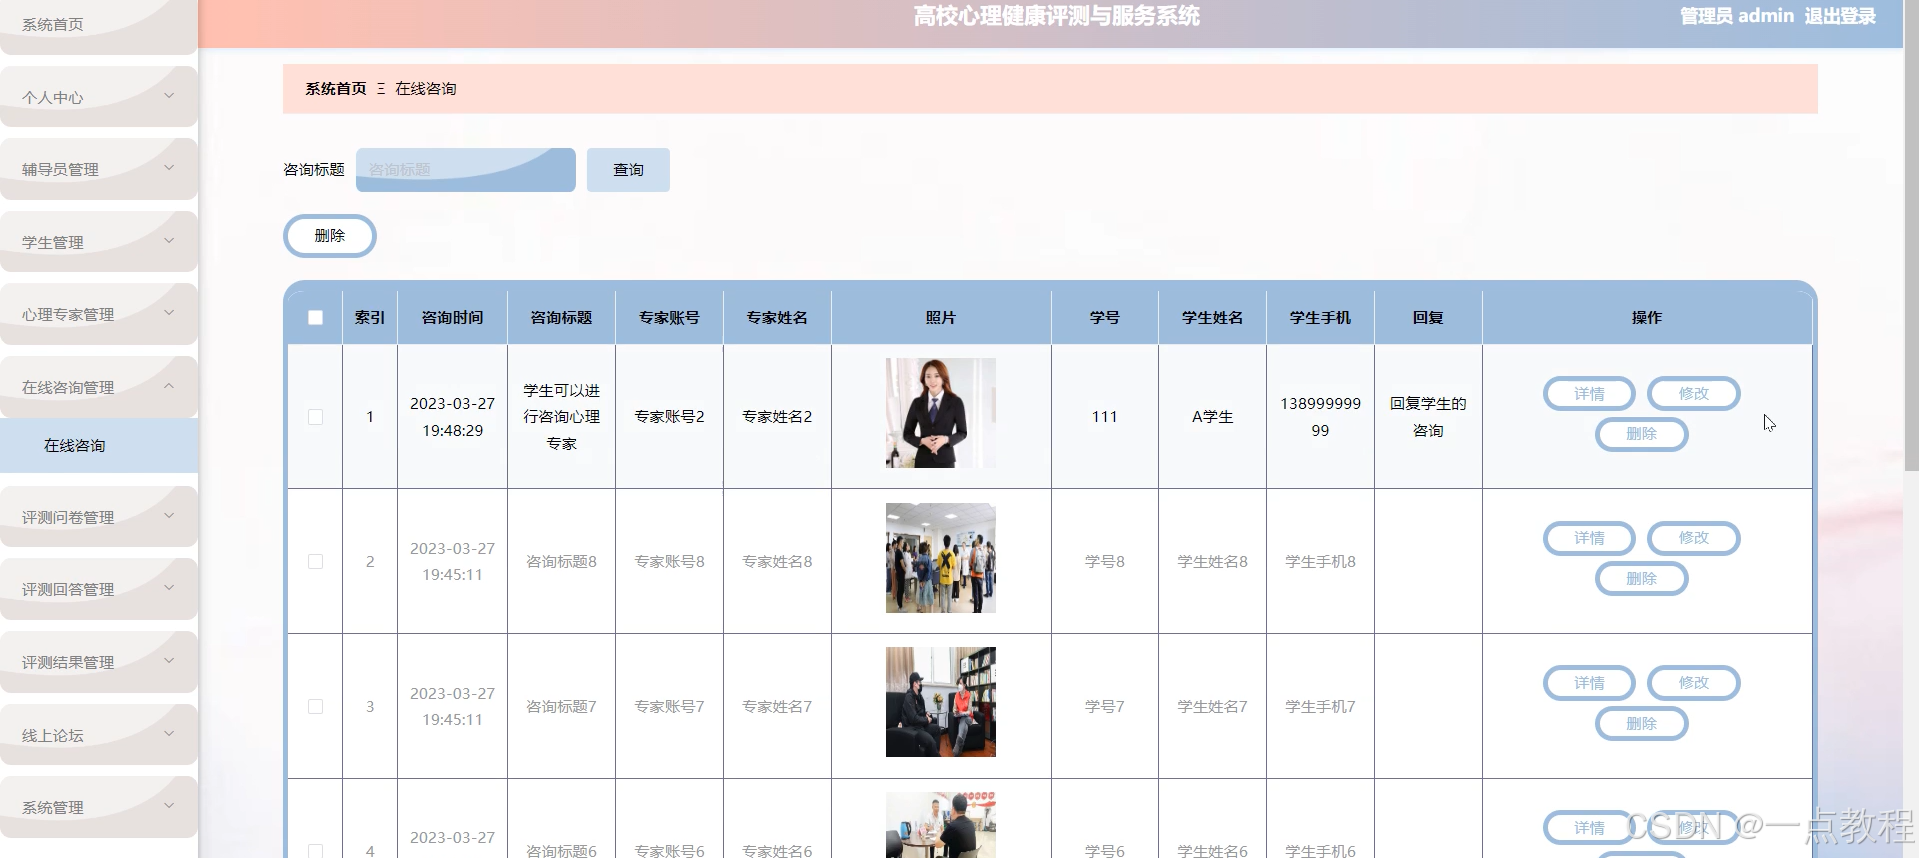The height and width of the screenshot is (858, 1919).
Task: Open the photo thumbnail in 专家姓名7 row
Action: coord(941,702)
